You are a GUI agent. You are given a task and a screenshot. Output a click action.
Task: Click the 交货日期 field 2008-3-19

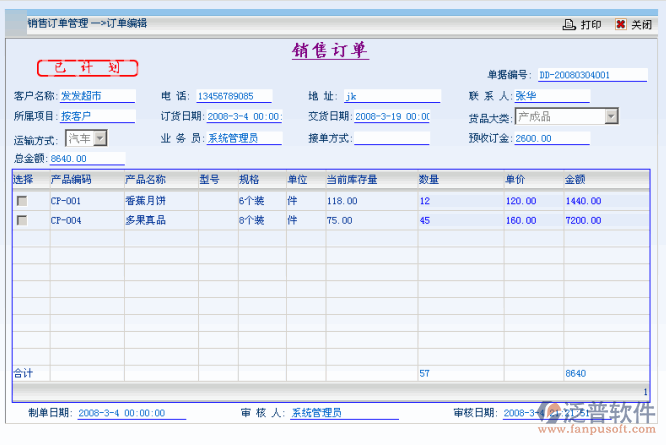(392, 117)
